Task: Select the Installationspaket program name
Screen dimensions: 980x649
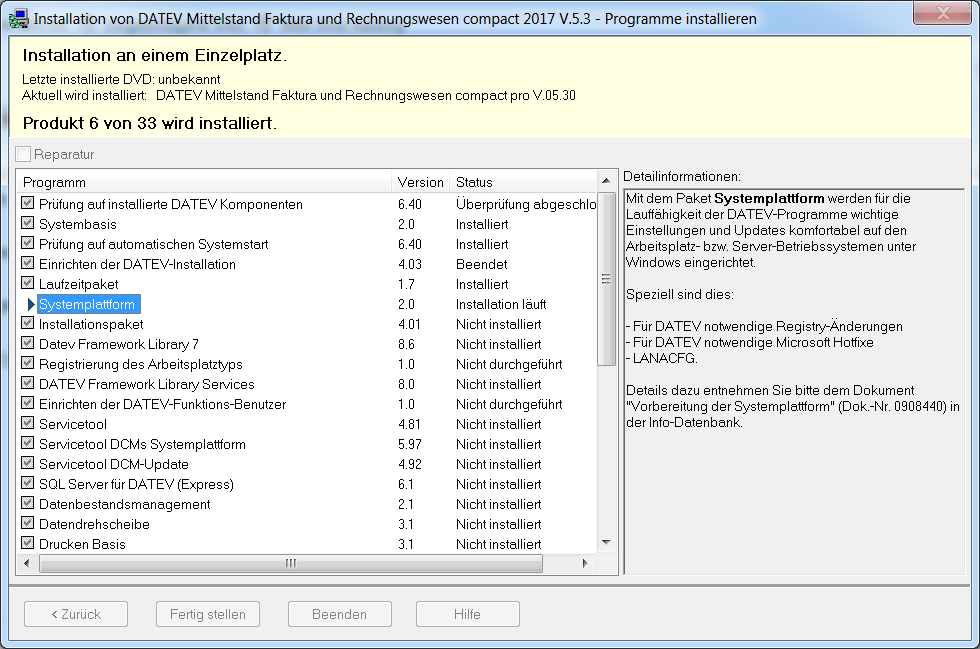Action: tap(91, 324)
